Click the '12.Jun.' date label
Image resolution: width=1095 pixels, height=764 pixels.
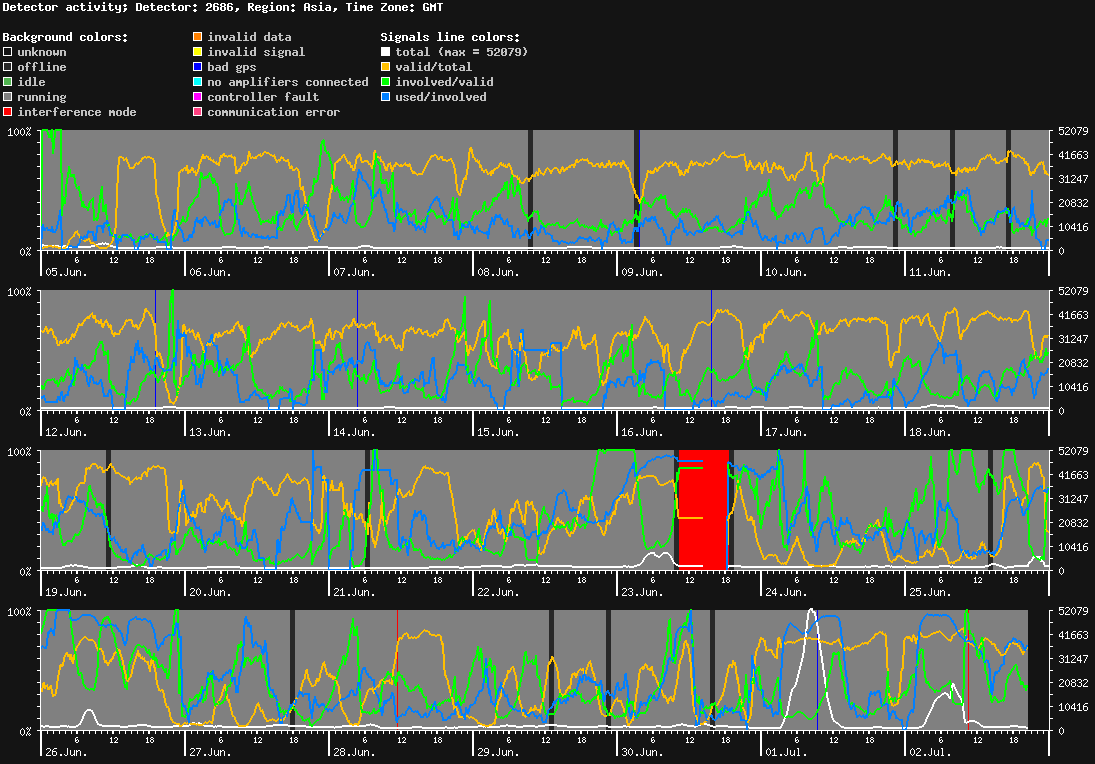click(x=66, y=432)
